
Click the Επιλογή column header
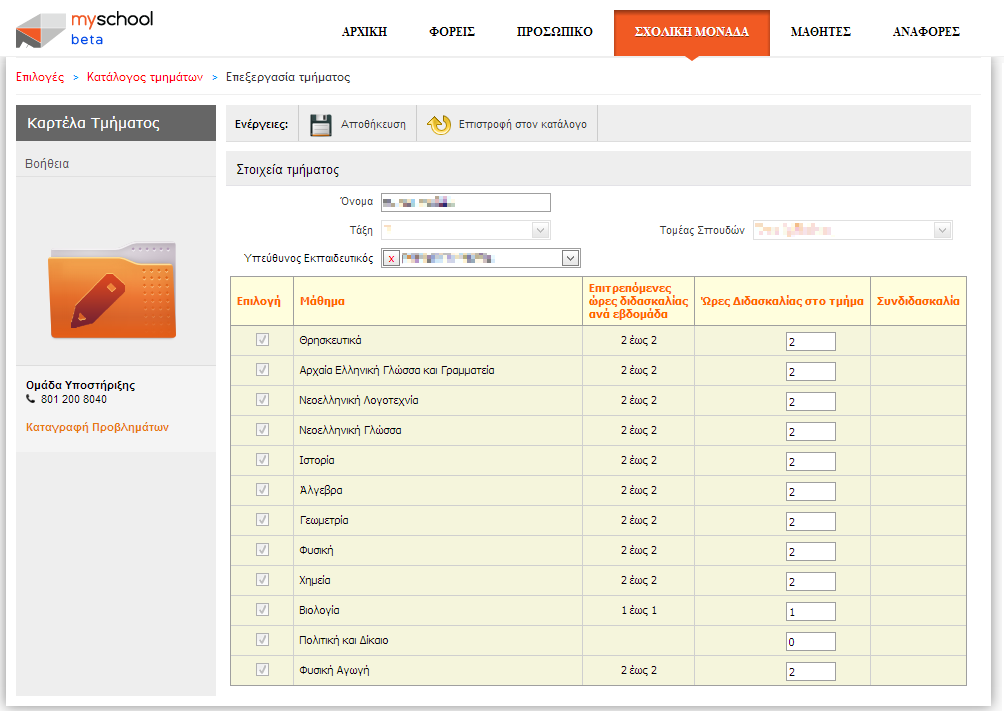point(261,301)
